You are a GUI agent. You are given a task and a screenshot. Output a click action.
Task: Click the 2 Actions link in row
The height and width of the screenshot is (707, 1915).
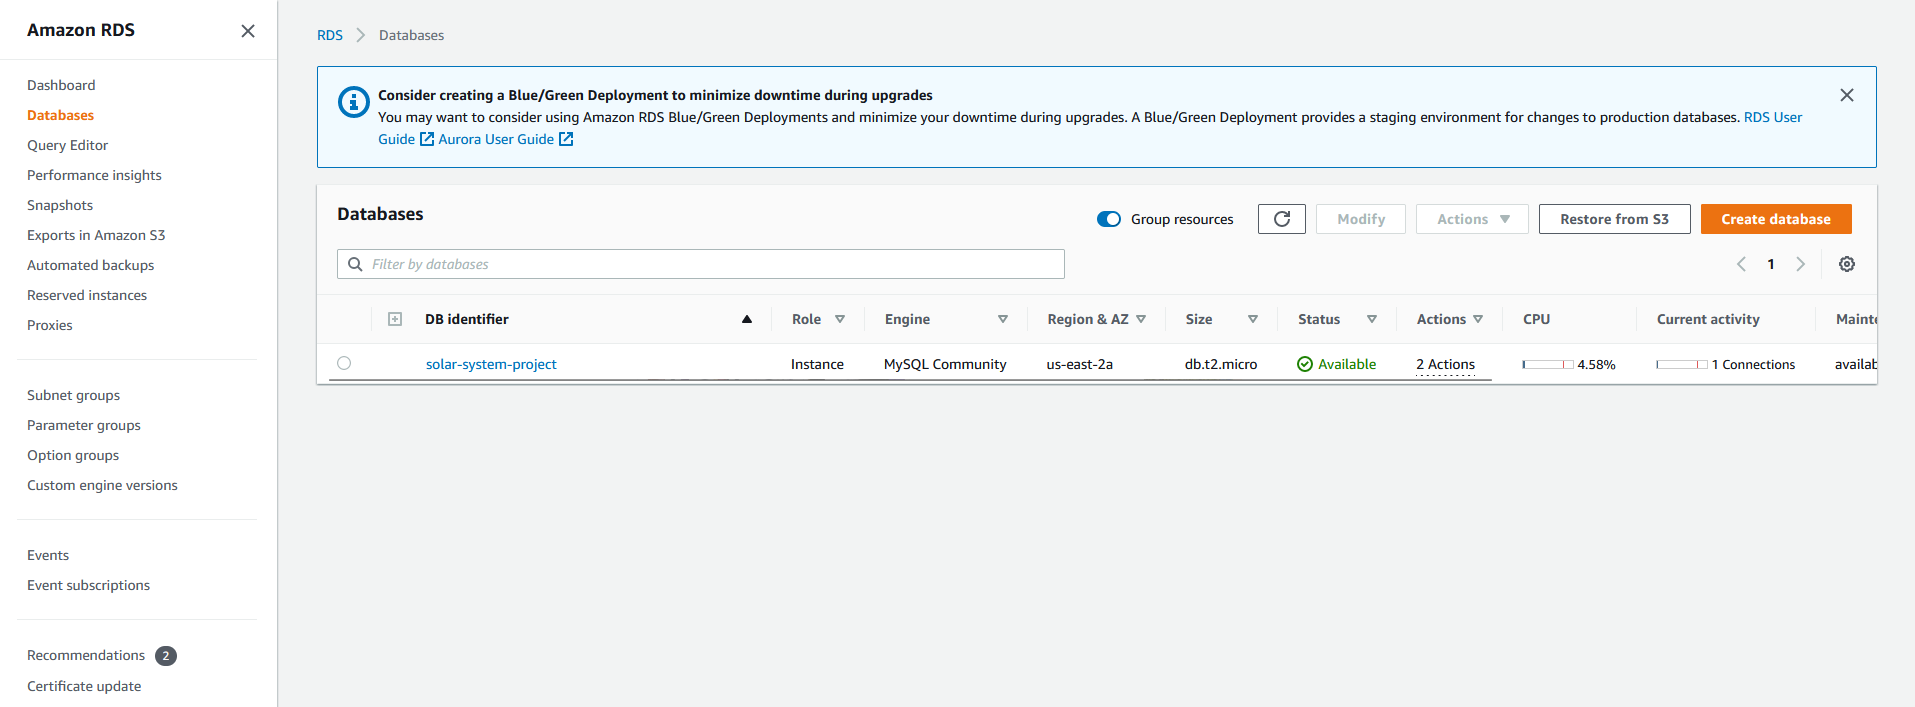(x=1445, y=364)
